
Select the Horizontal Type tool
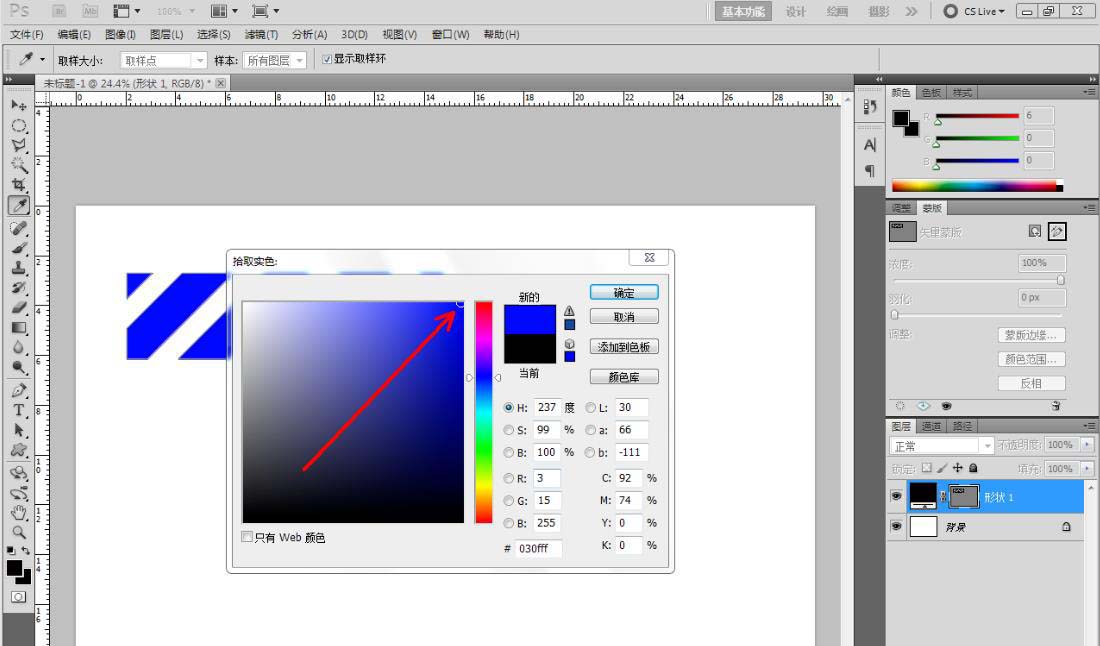18,410
